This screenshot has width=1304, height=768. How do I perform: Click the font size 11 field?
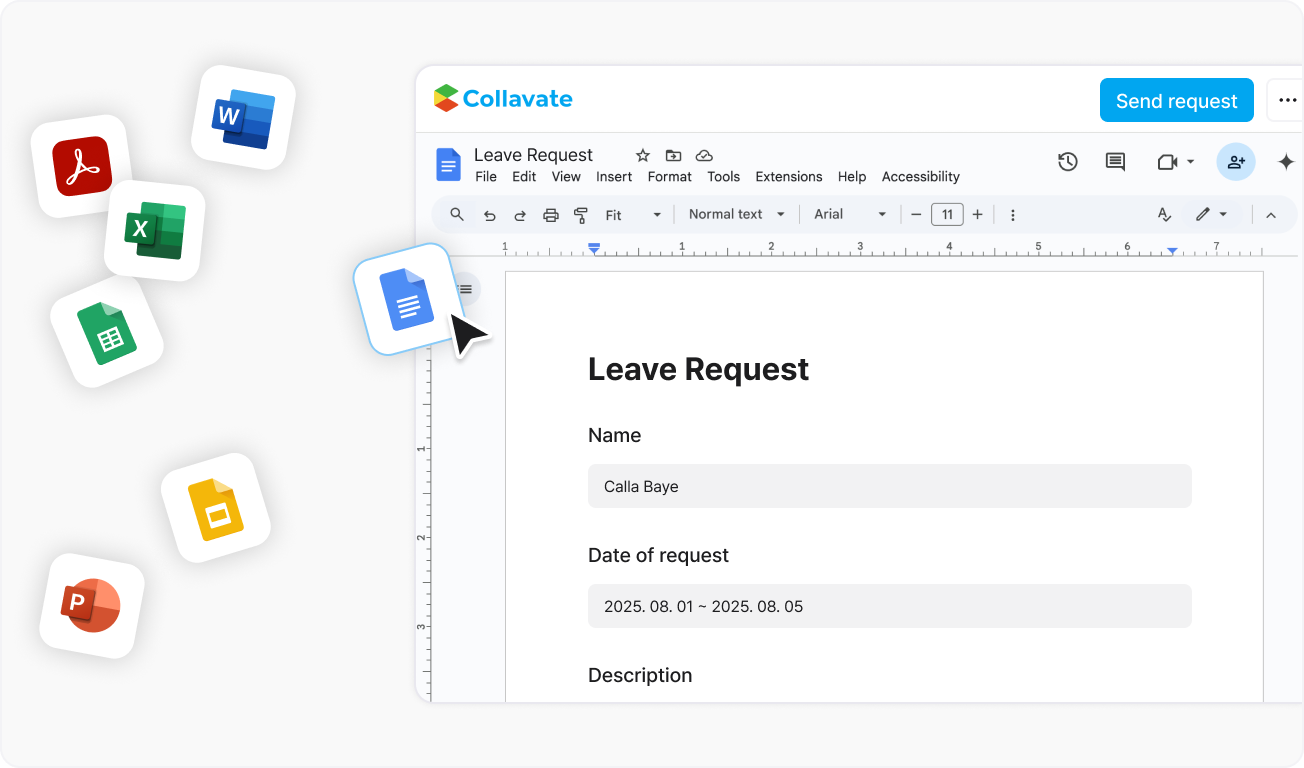947,215
